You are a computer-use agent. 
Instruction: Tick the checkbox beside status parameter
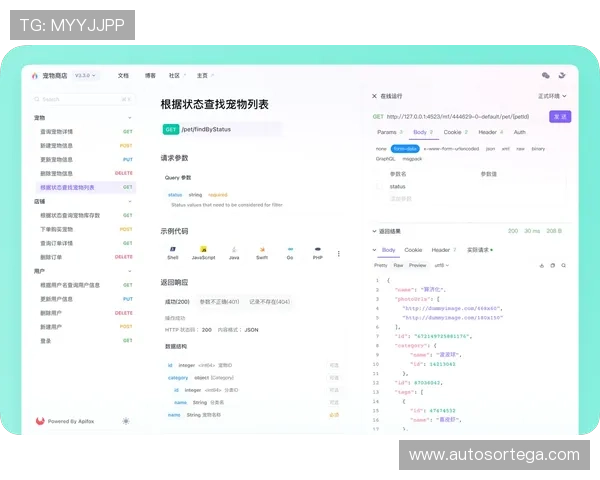(379, 186)
